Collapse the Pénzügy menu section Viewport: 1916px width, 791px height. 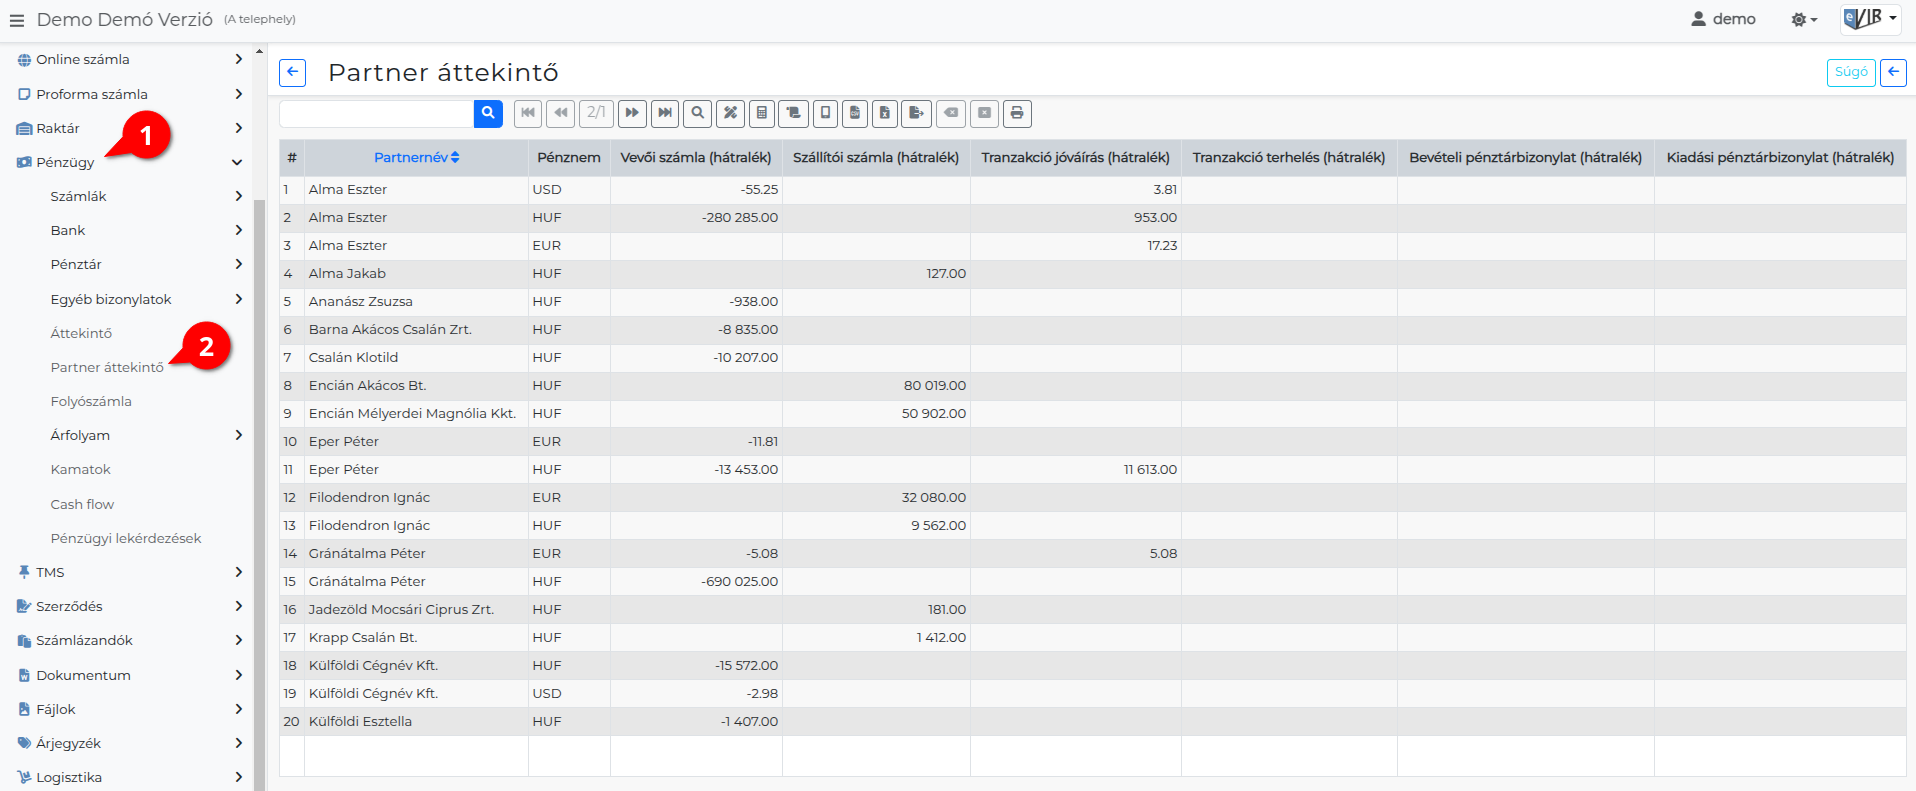(x=237, y=162)
